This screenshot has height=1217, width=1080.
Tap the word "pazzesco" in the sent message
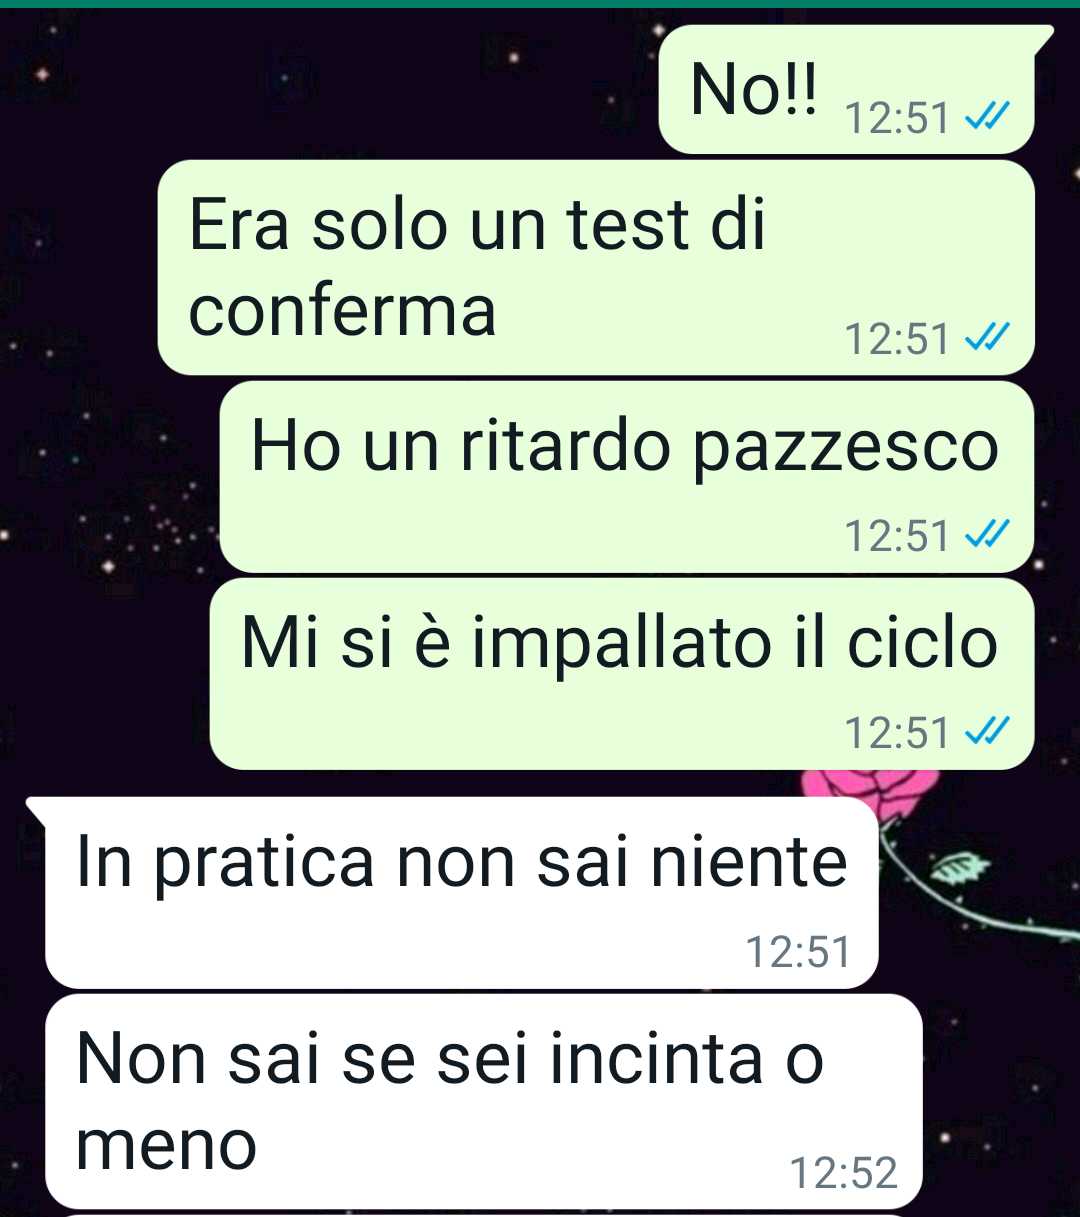pyautogui.click(x=845, y=448)
